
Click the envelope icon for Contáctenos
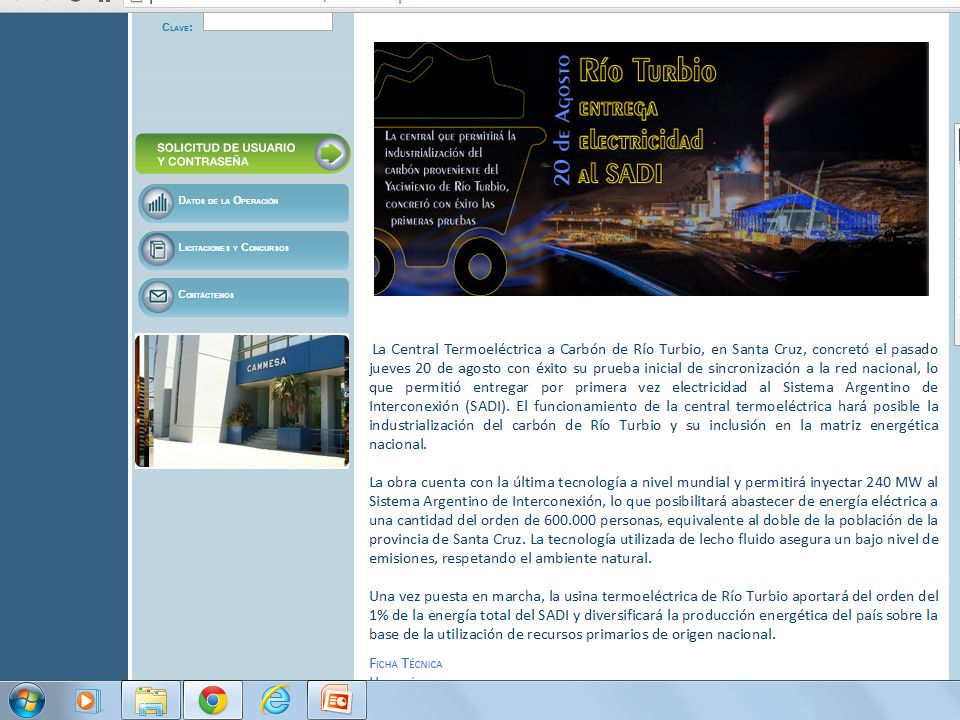[157, 296]
